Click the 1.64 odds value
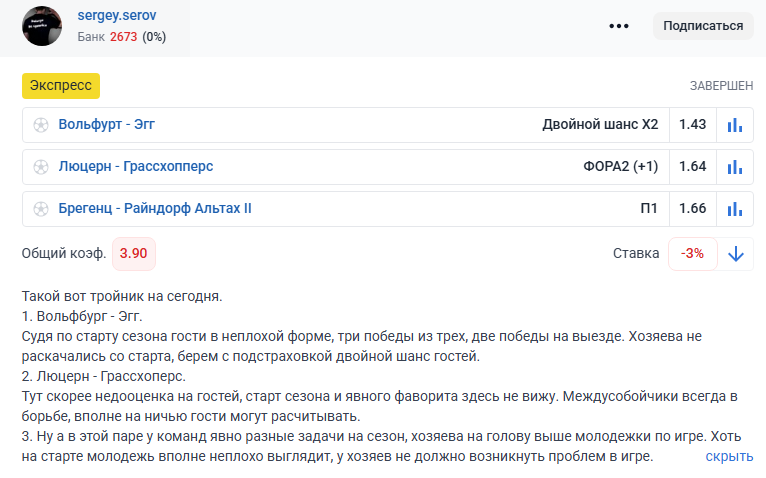The image size is (766, 478). tap(692, 167)
